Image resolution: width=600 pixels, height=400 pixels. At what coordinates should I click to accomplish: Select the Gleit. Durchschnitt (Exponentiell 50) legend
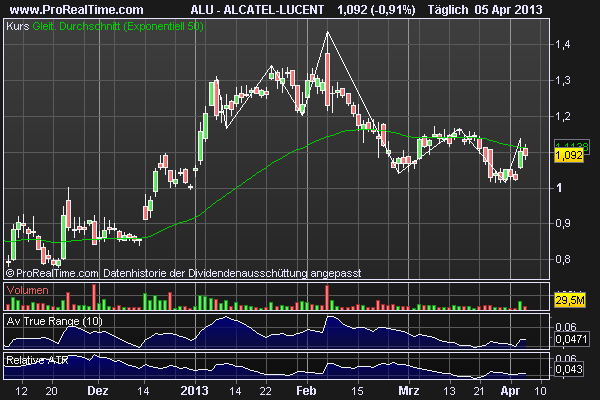[x=118, y=26]
